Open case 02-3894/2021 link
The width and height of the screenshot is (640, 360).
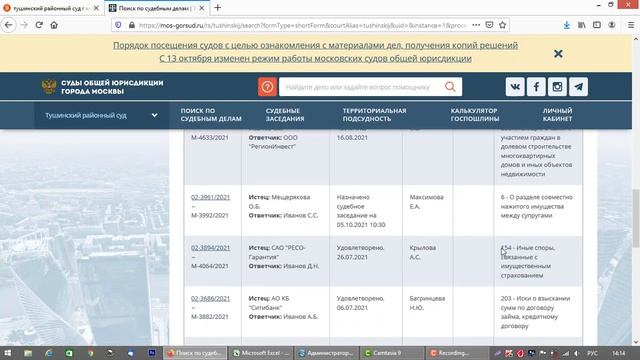click(x=210, y=248)
